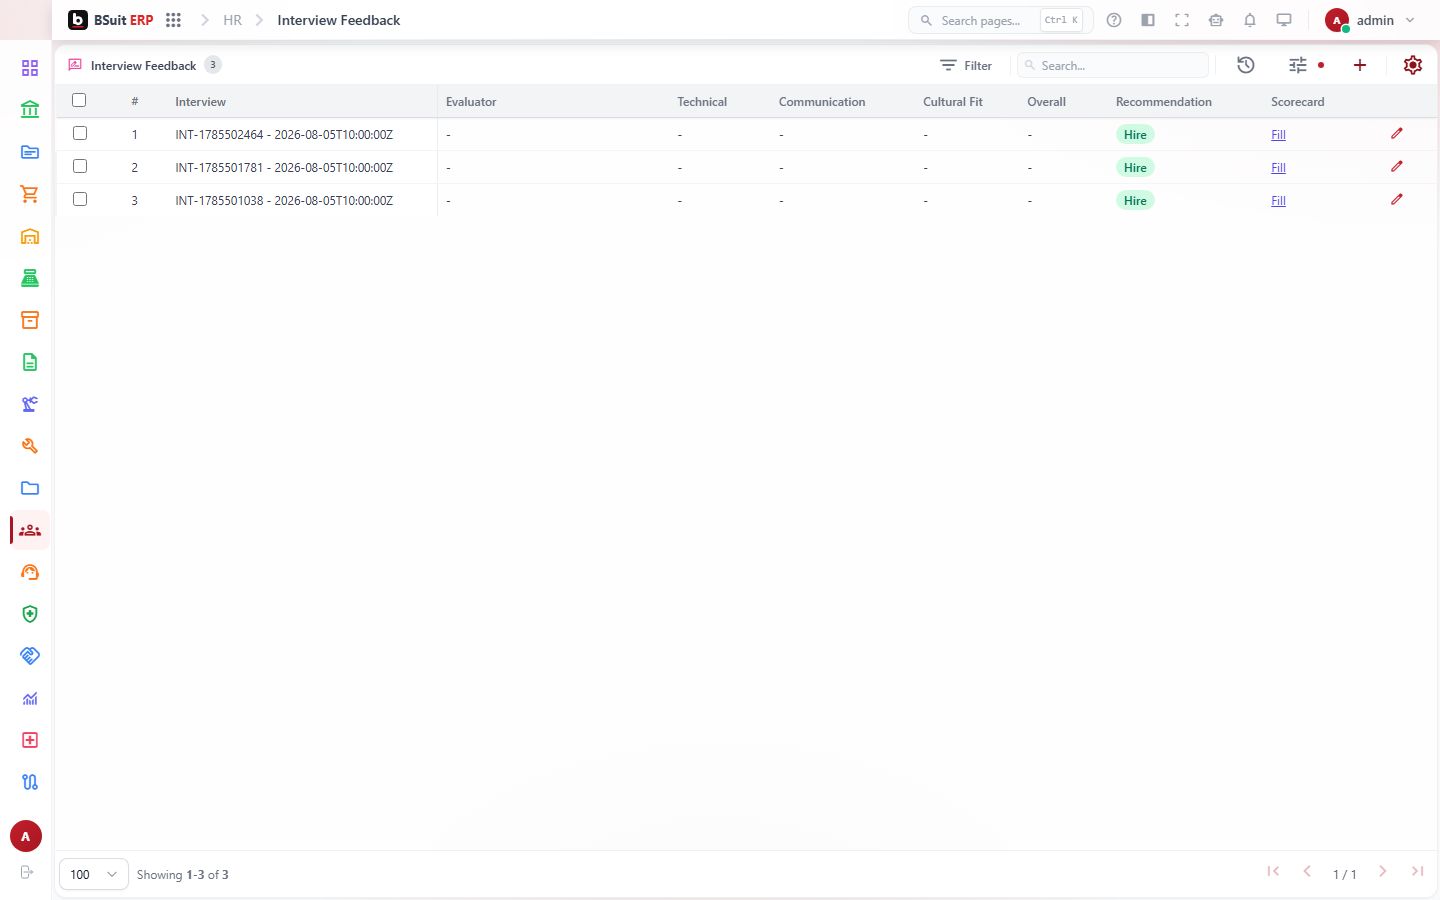Open the cash register POS module
The width and height of the screenshot is (1440, 900).
pos(30,278)
